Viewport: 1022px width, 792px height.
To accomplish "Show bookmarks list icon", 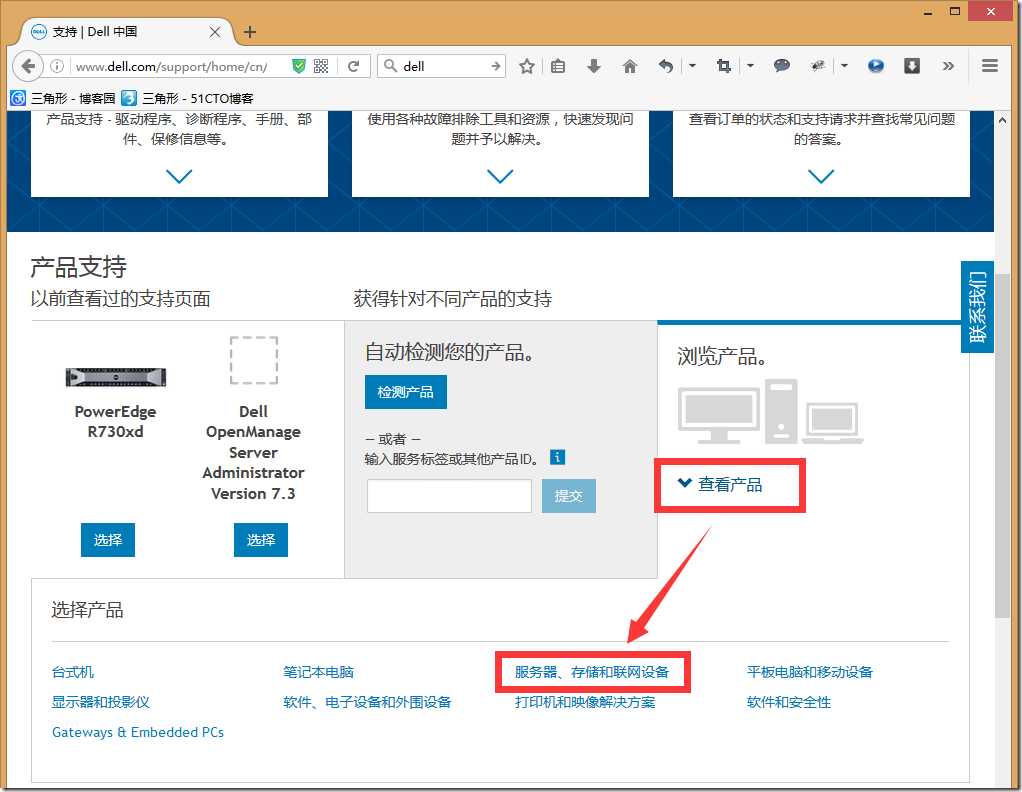I will (x=558, y=66).
